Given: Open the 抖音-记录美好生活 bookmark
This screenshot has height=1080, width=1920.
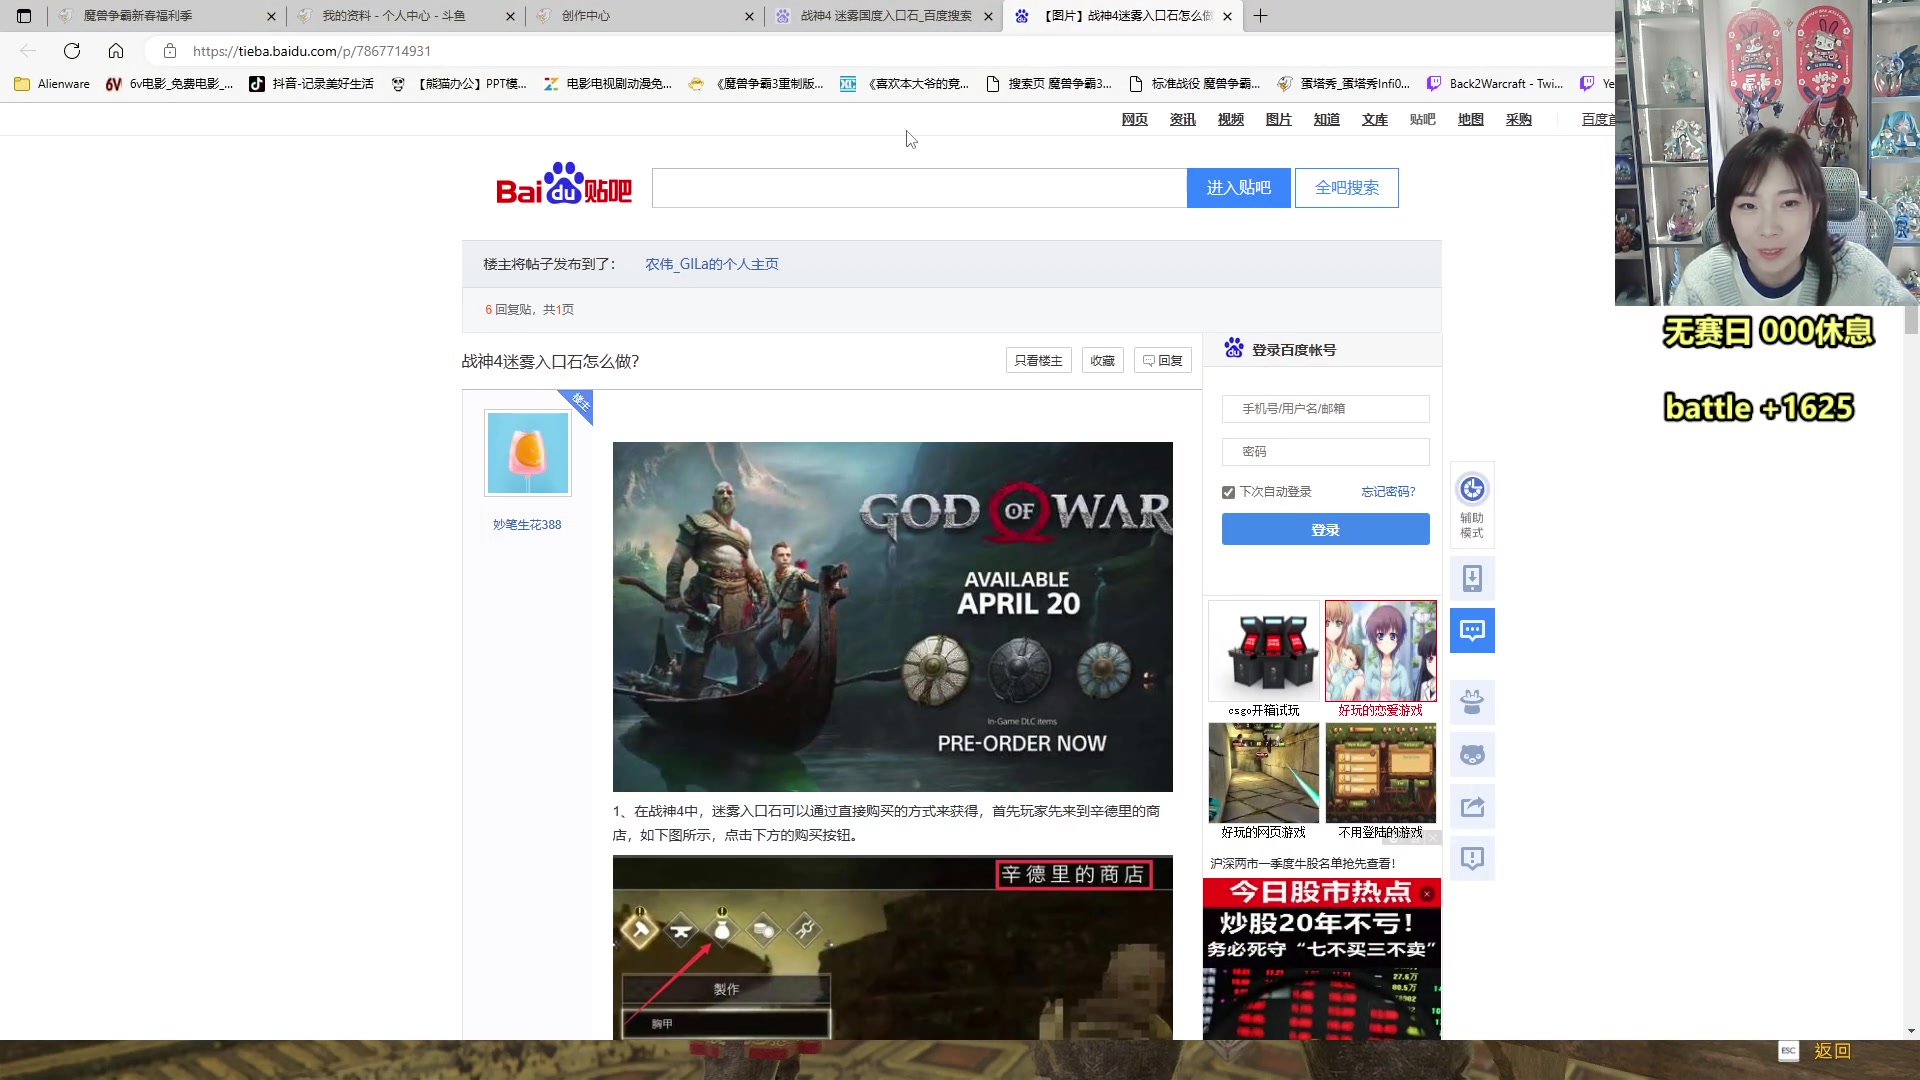Looking at the screenshot, I should click(x=312, y=84).
